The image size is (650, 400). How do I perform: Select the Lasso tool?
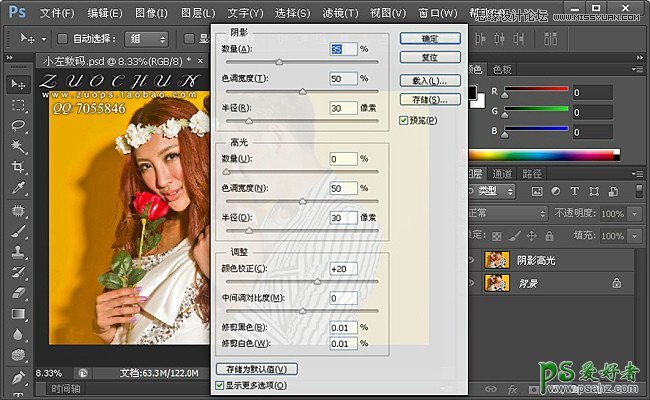point(17,126)
